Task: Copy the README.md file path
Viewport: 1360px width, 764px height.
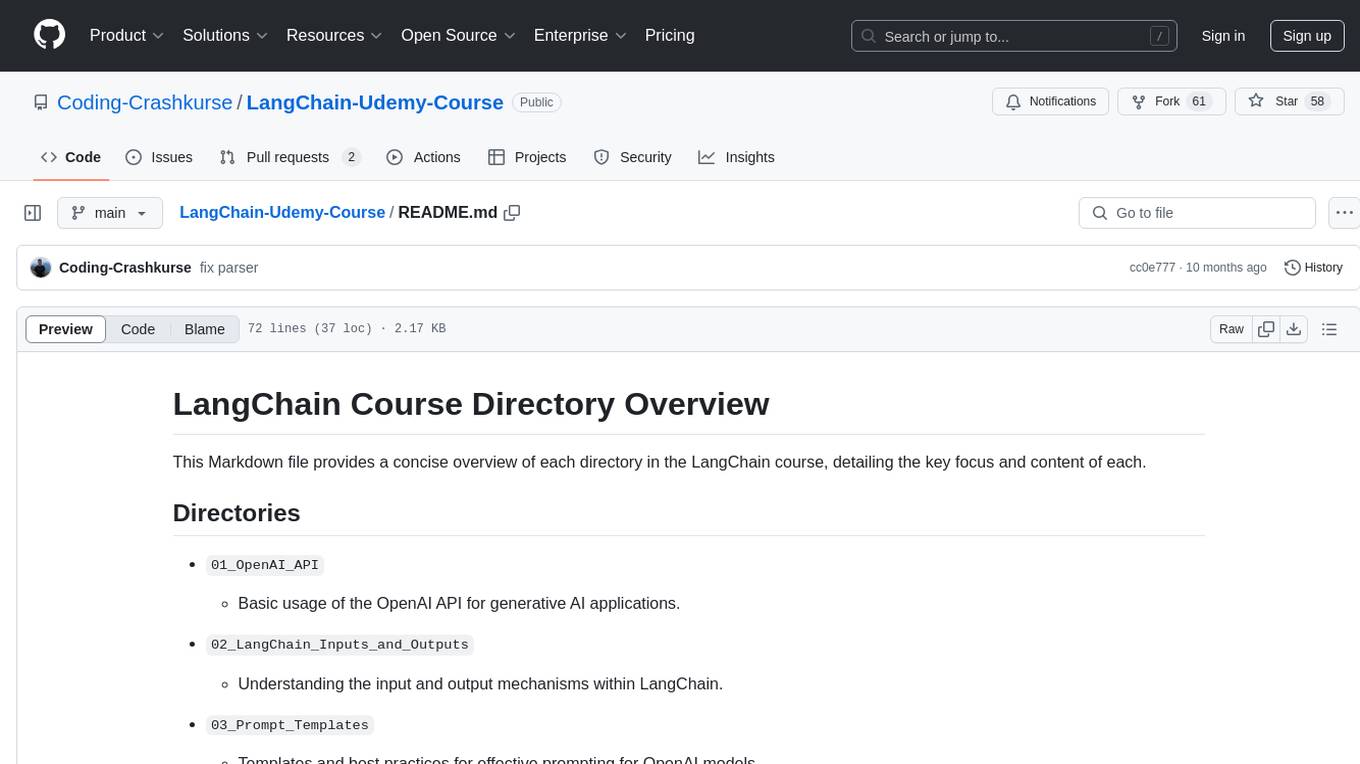Action: [x=512, y=213]
